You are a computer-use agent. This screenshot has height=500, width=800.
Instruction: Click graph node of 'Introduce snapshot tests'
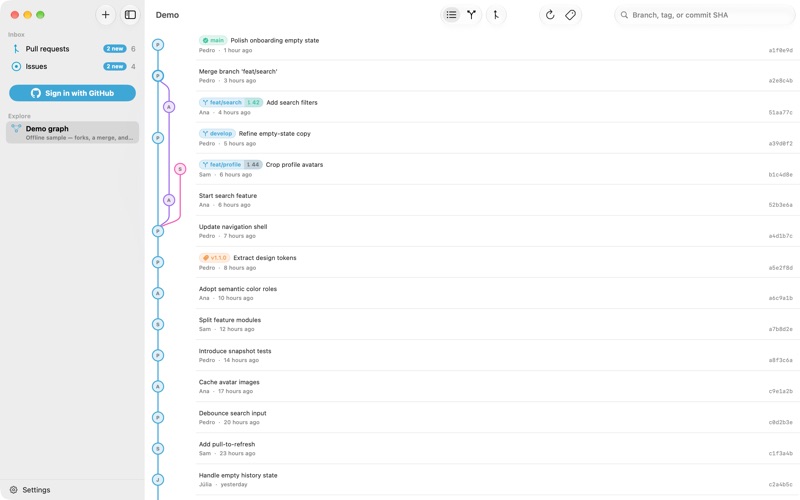click(158, 355)
